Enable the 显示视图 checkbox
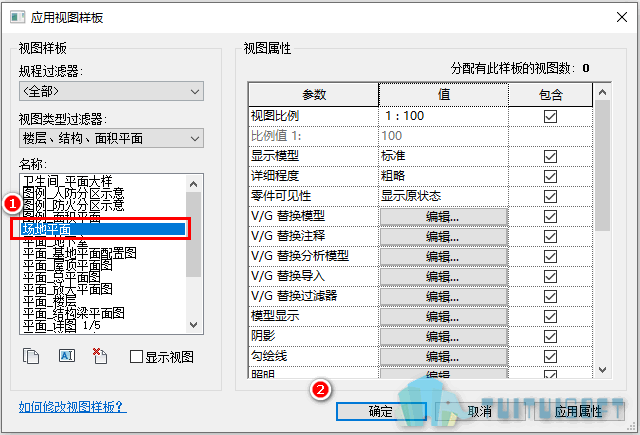The image size is (640, 435). pos(136,357)
